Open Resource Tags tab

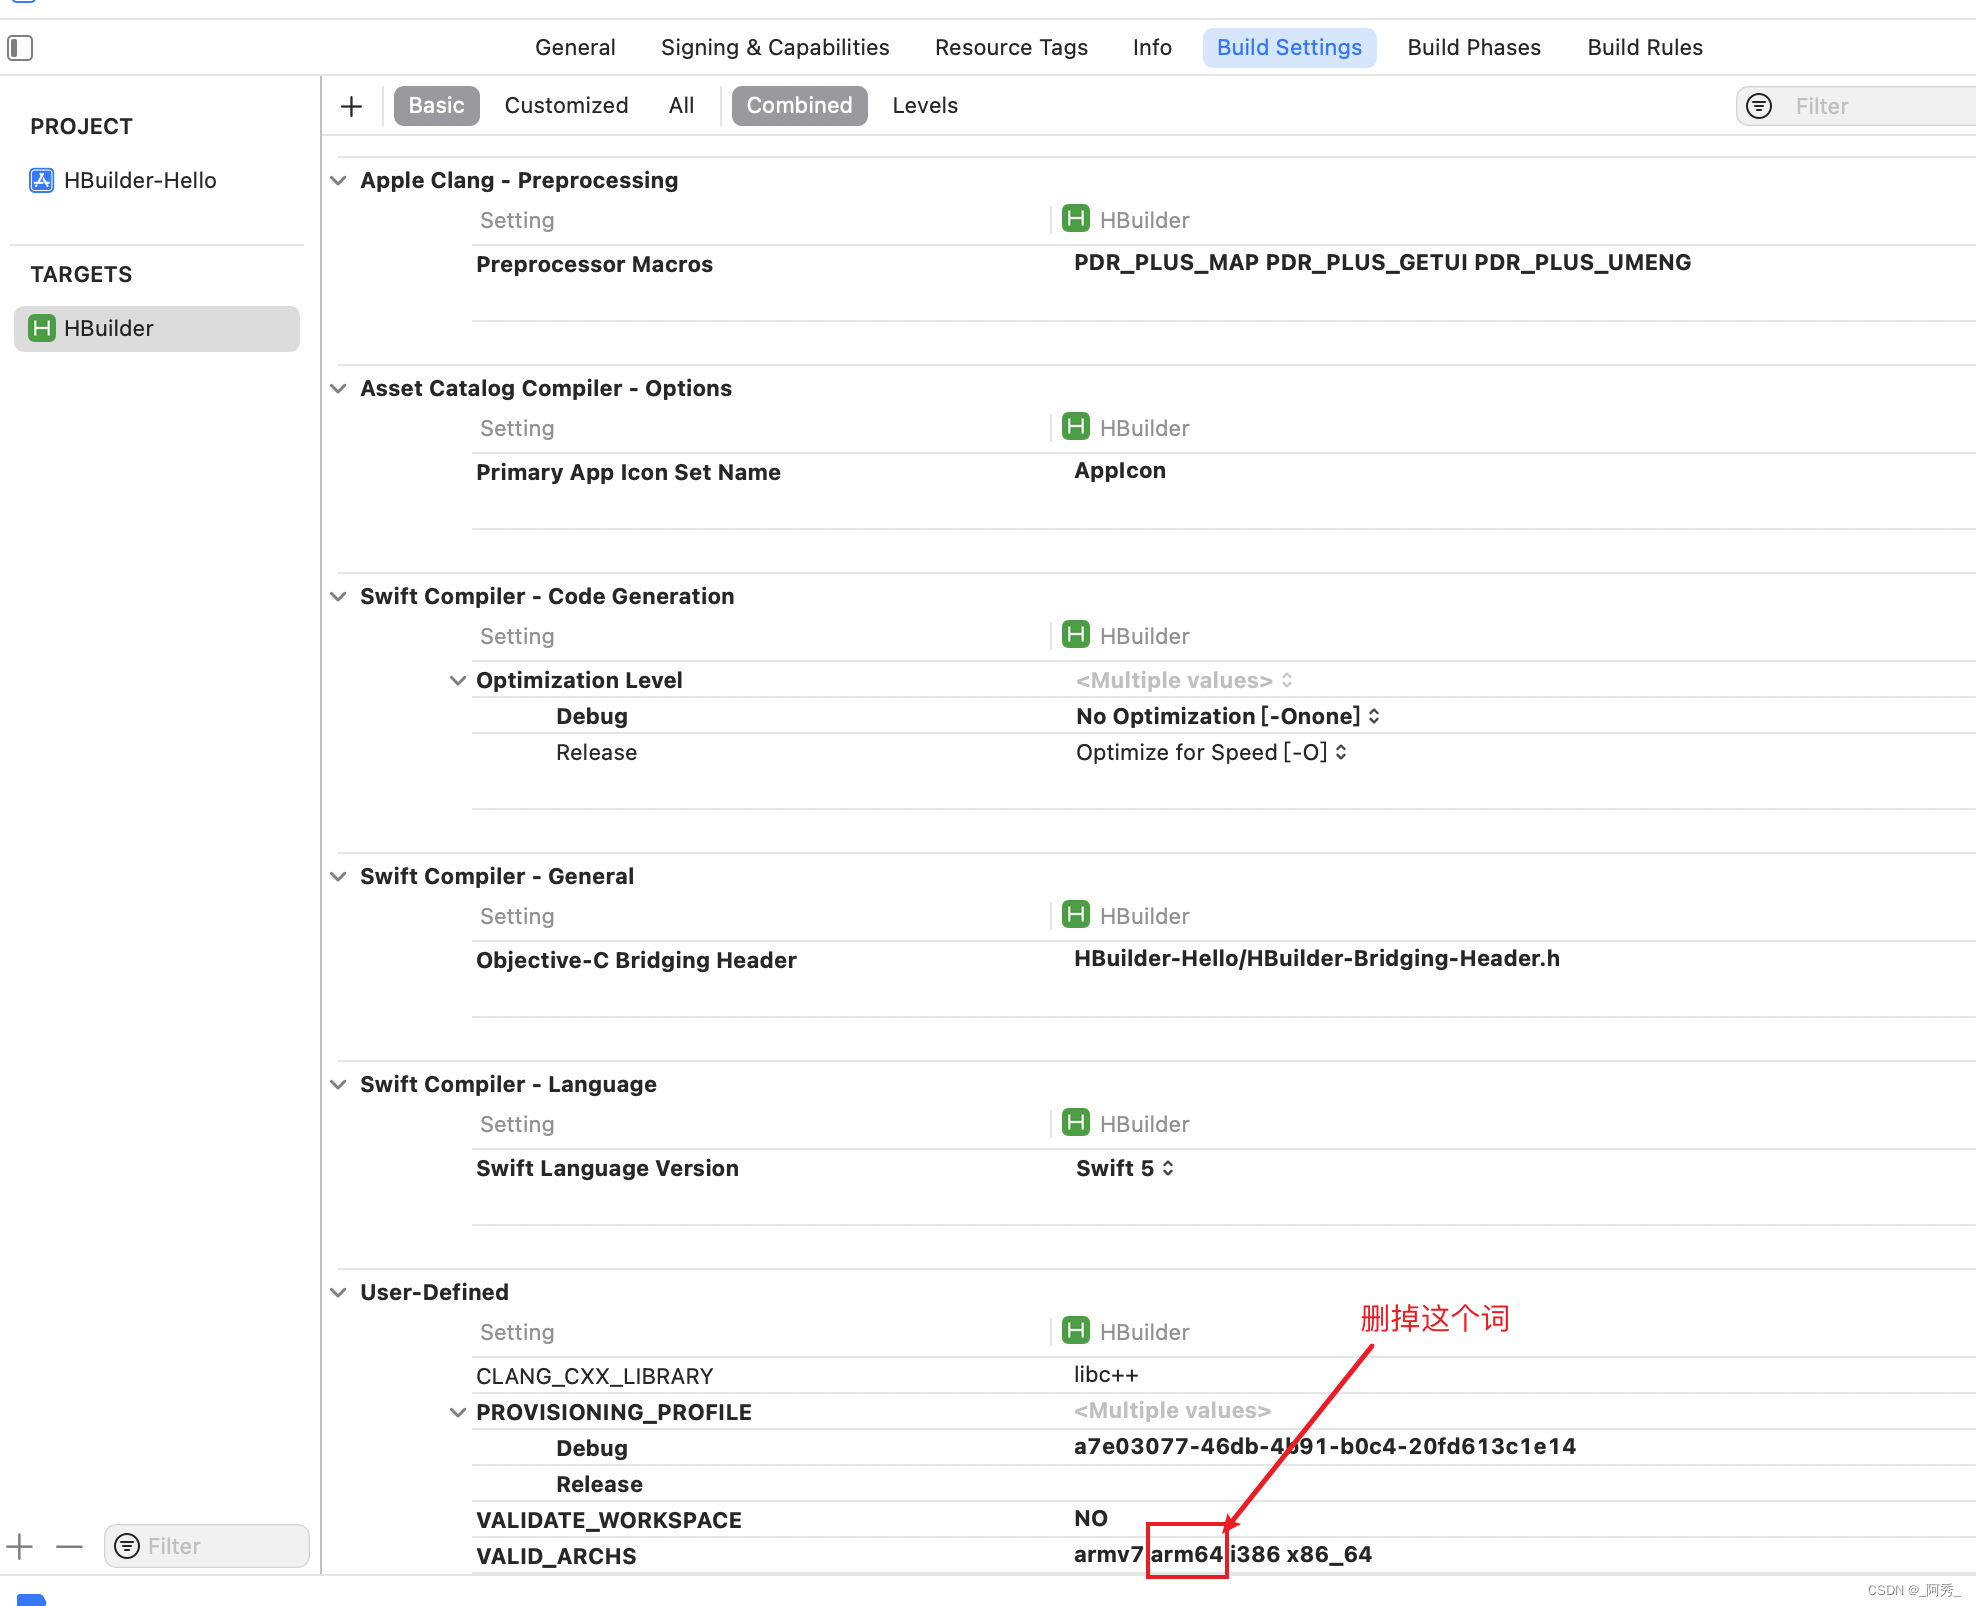(1011, 47)
